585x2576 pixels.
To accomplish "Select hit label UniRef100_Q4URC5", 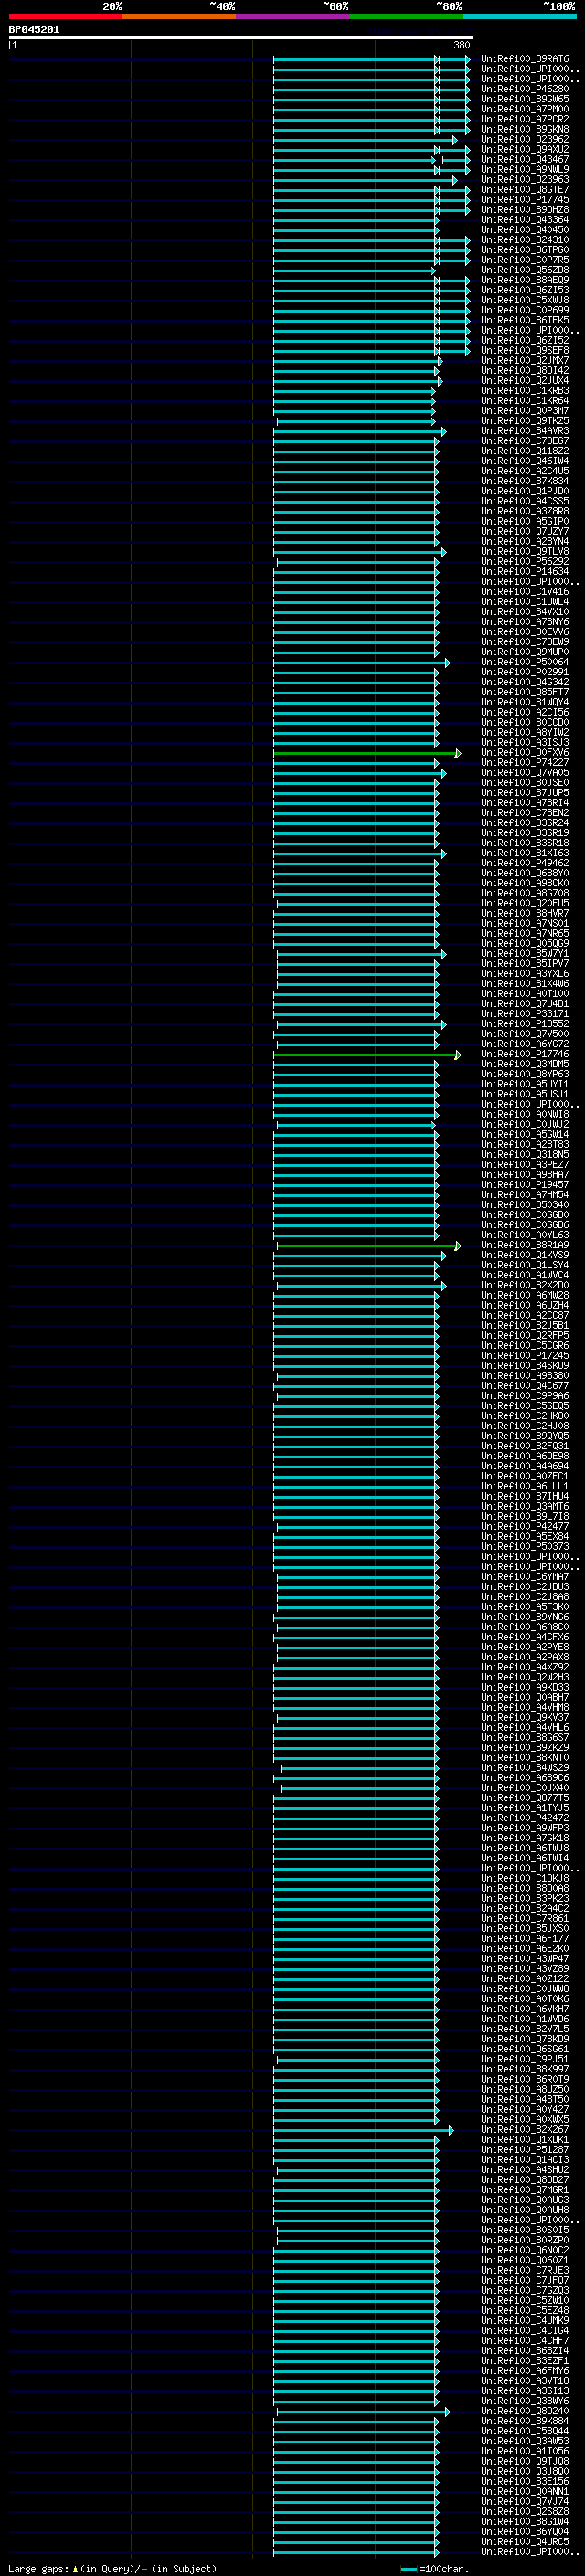I will (525, 2542).
